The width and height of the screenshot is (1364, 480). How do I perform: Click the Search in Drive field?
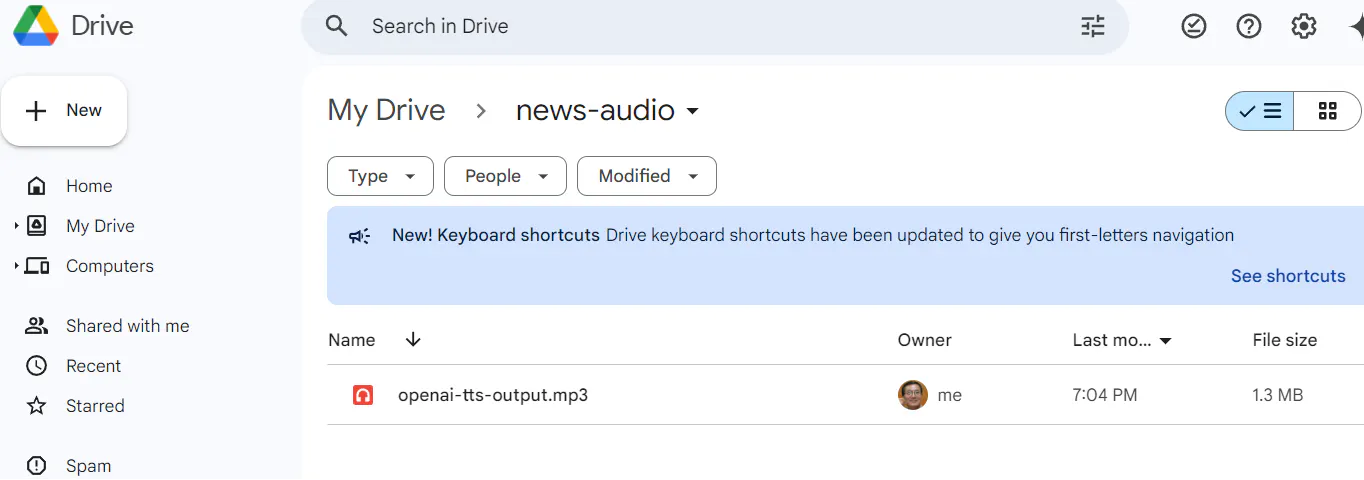pyautogui.click(x=715, y=26)
